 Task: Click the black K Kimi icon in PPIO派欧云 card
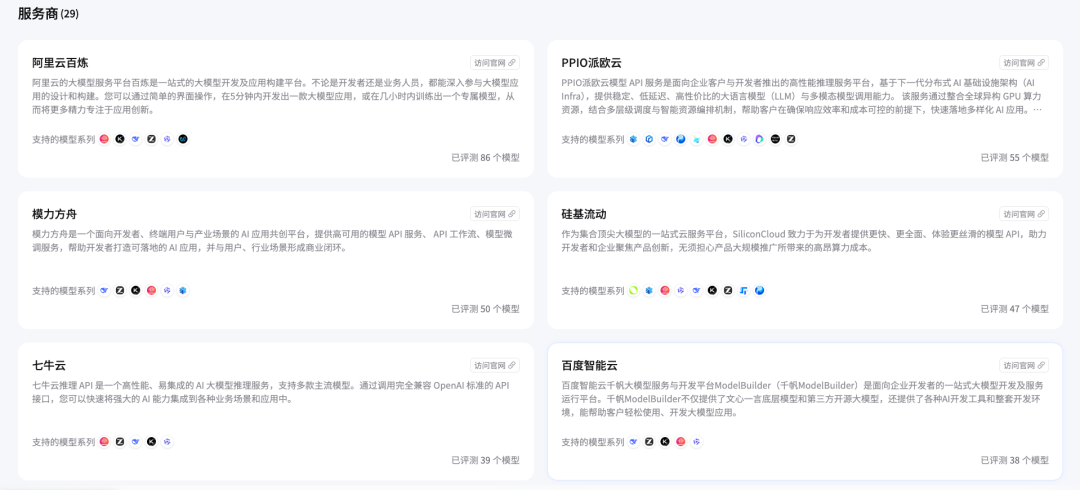point(728,139)
